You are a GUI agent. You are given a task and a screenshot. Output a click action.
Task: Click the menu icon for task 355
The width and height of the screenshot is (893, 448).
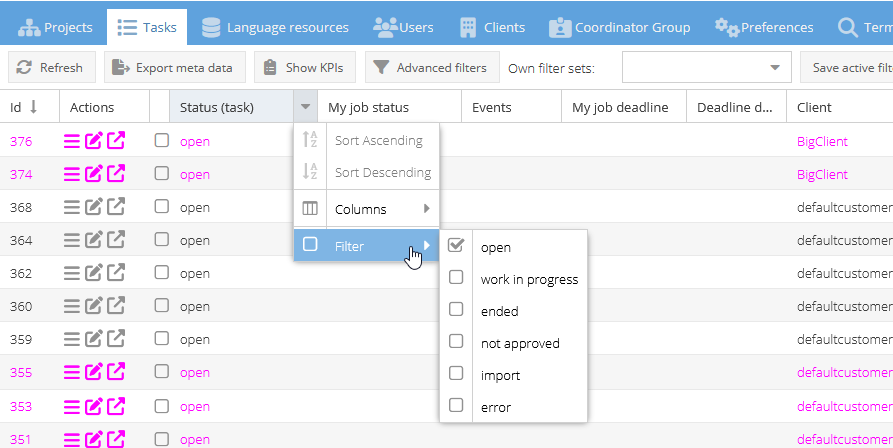[x=72, y=372]
